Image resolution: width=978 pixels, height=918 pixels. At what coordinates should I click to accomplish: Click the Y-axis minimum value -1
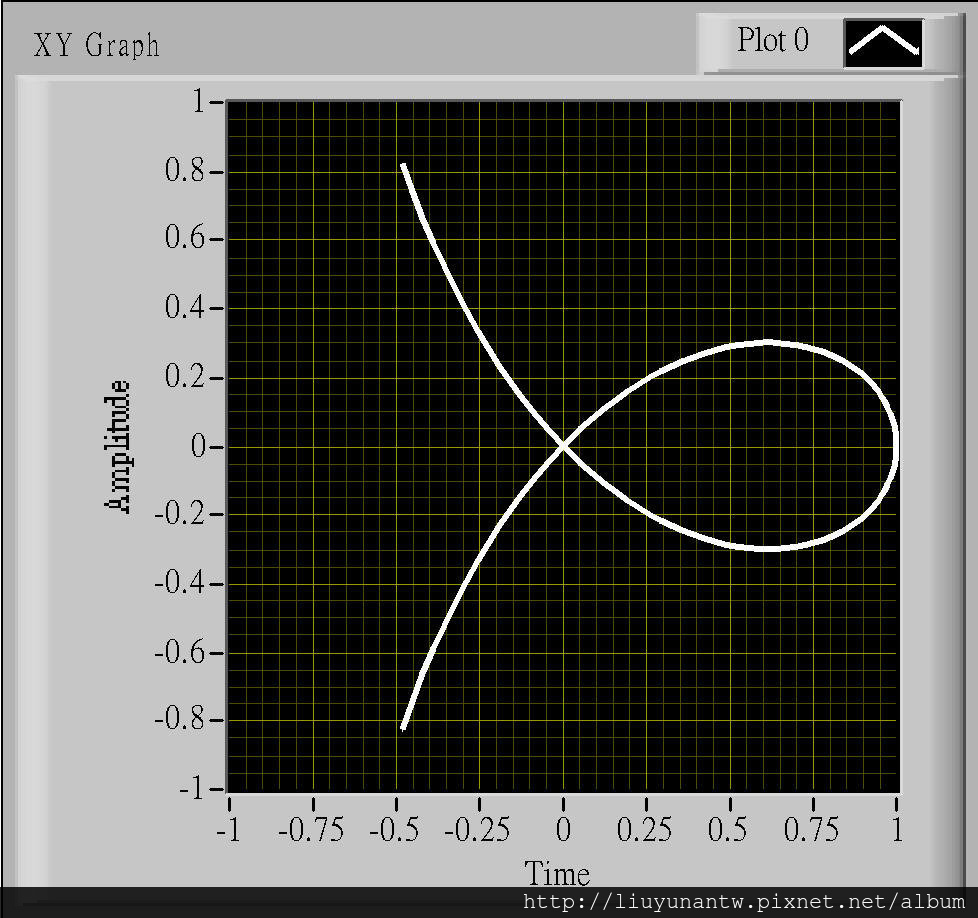click(191, 790)
